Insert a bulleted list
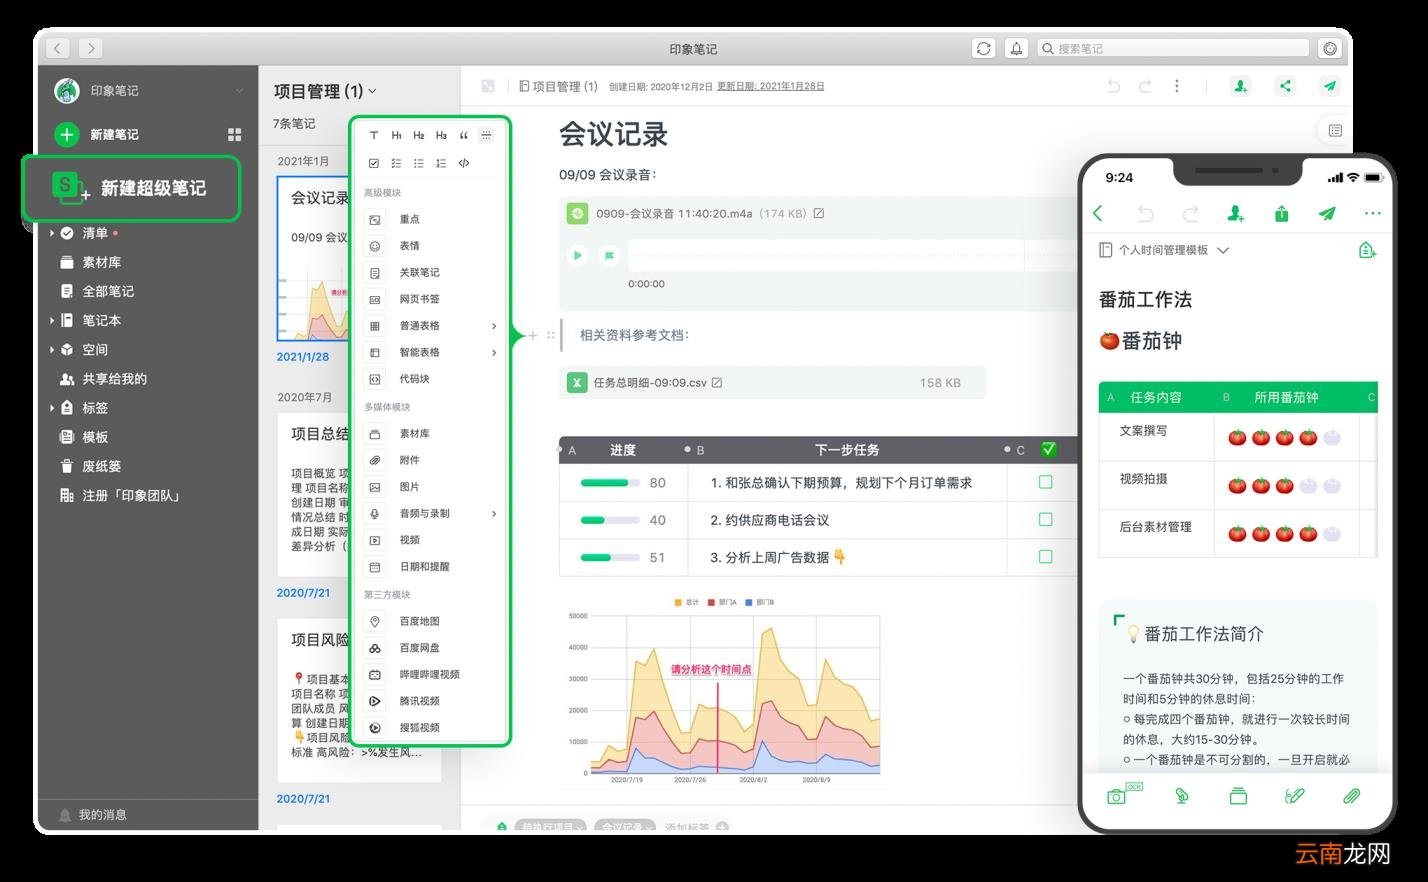The height and width of the screenshot is (882, 1428). click(x=418, y=163)
